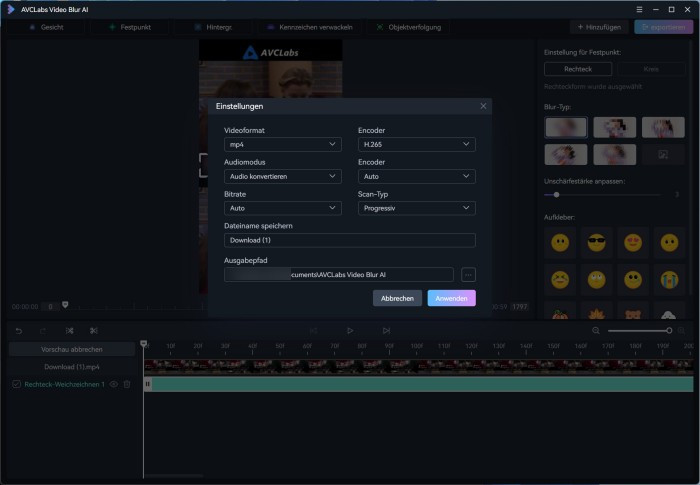
Task: Select the first gaussian blur type thumbnail
Action: tap(566, 127)
